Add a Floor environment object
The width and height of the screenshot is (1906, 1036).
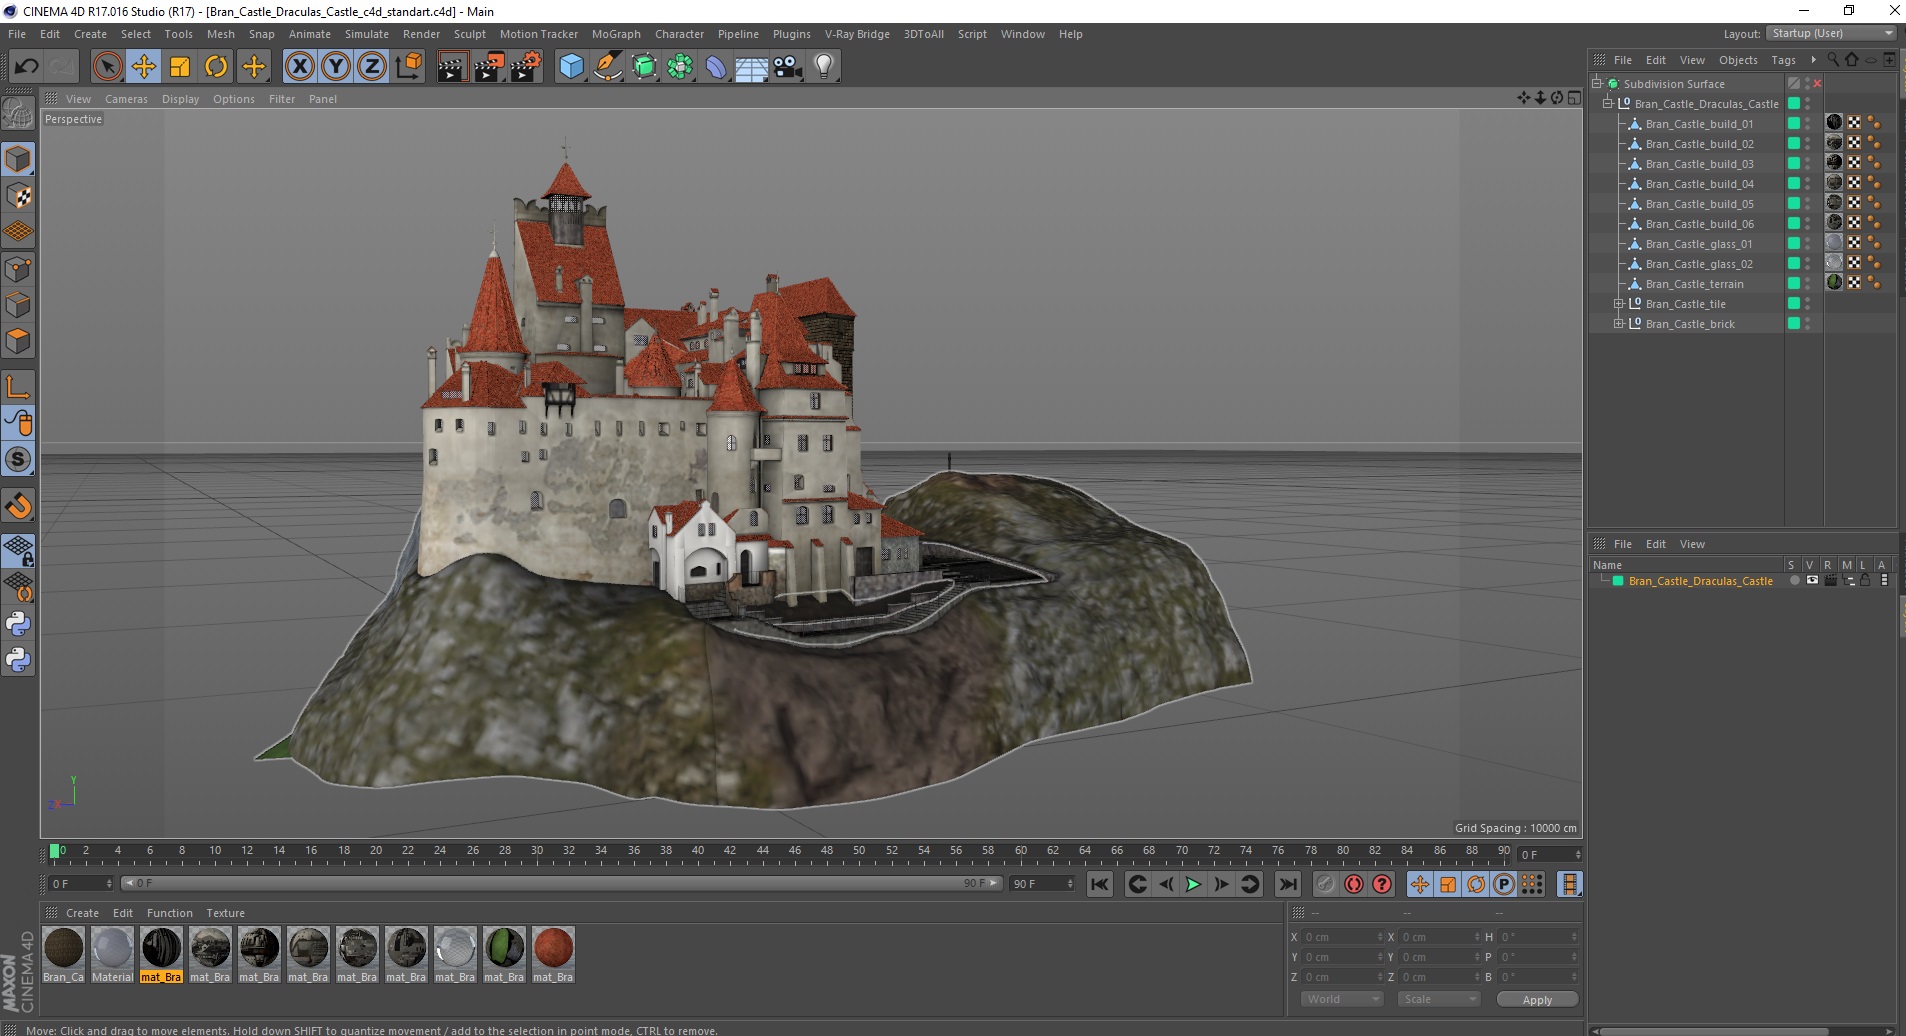pyautogui.click(x=752, y=67)
